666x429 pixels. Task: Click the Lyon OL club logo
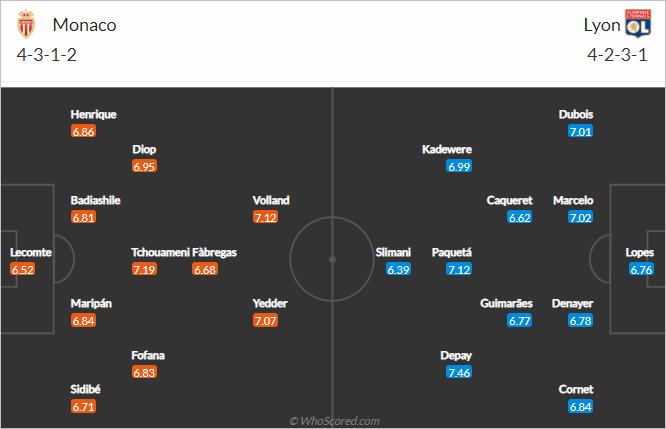[638, 23]
